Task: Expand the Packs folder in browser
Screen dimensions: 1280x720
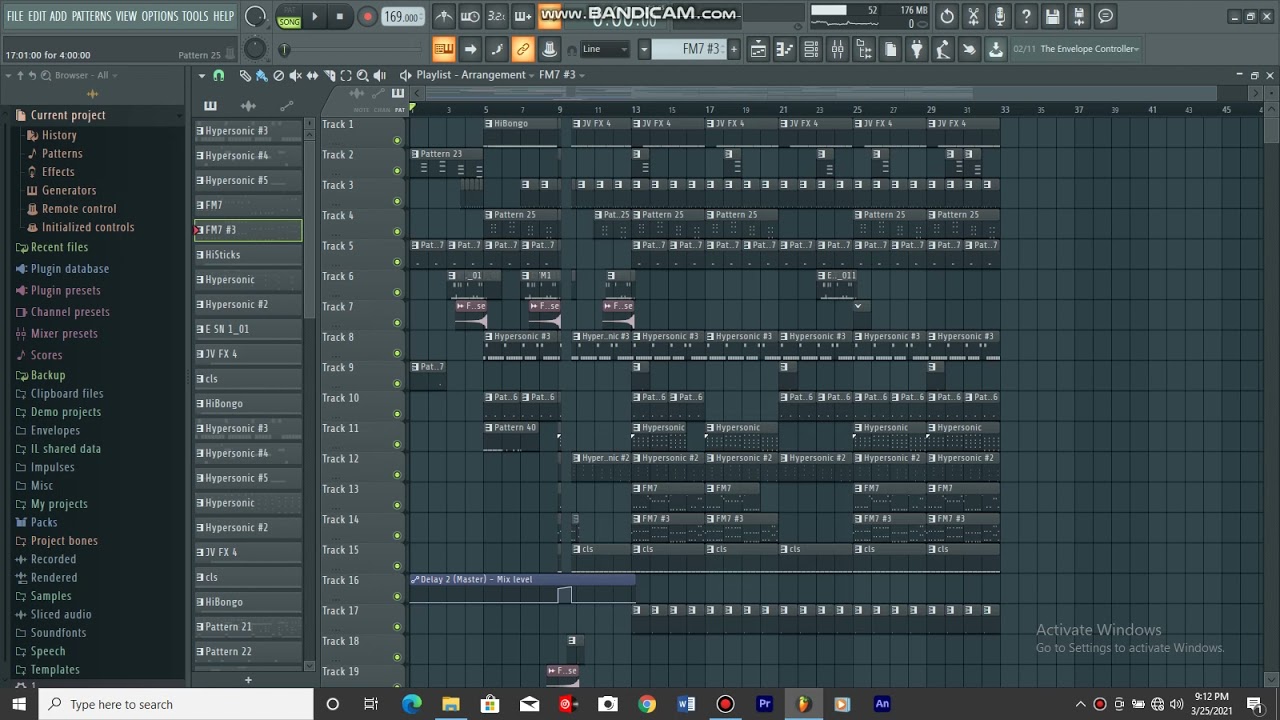Action: point(43,522)
